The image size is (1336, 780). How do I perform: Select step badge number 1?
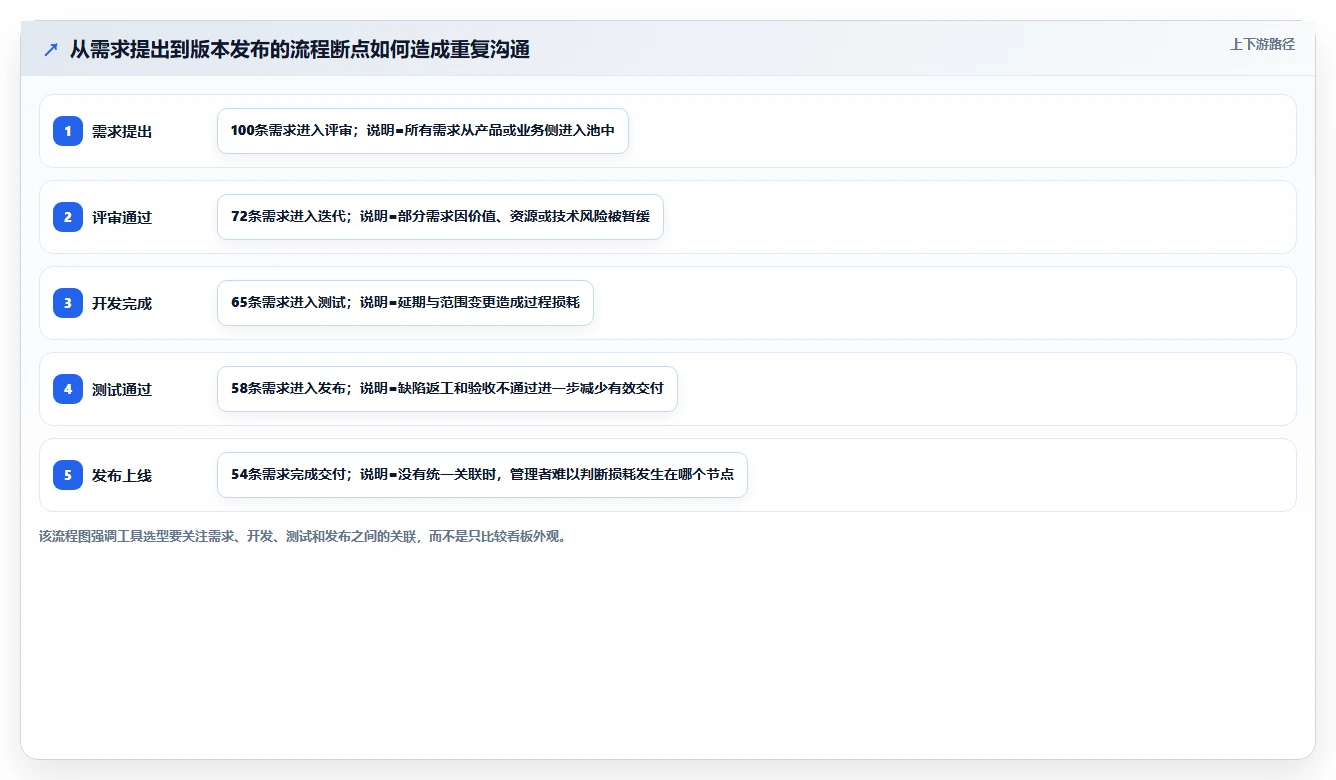(68, 131)
